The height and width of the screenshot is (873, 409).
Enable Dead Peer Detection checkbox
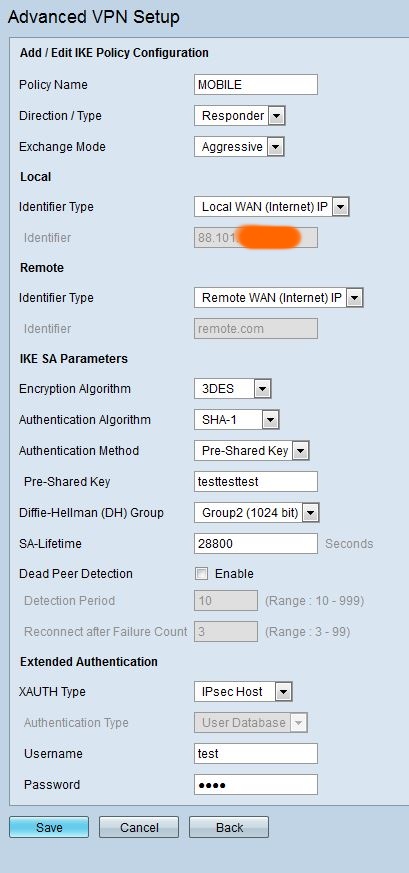(x=201, y=574)
